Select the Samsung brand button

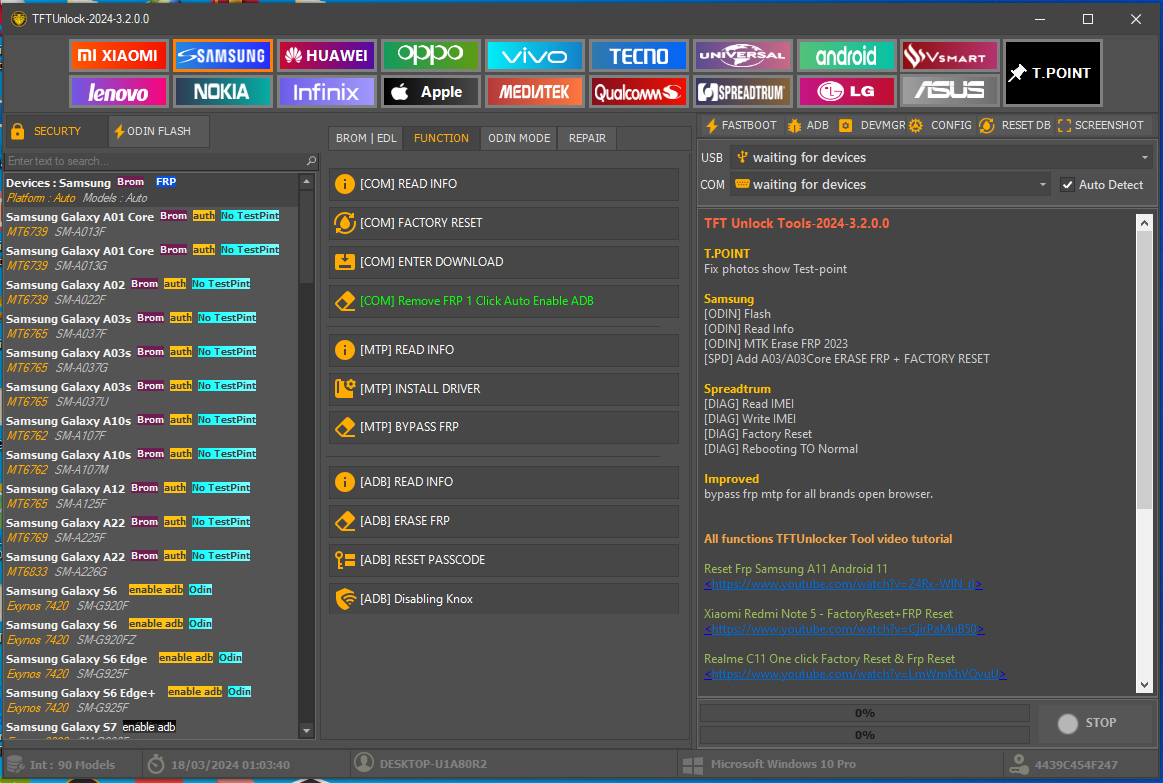(x=223, y=56)
